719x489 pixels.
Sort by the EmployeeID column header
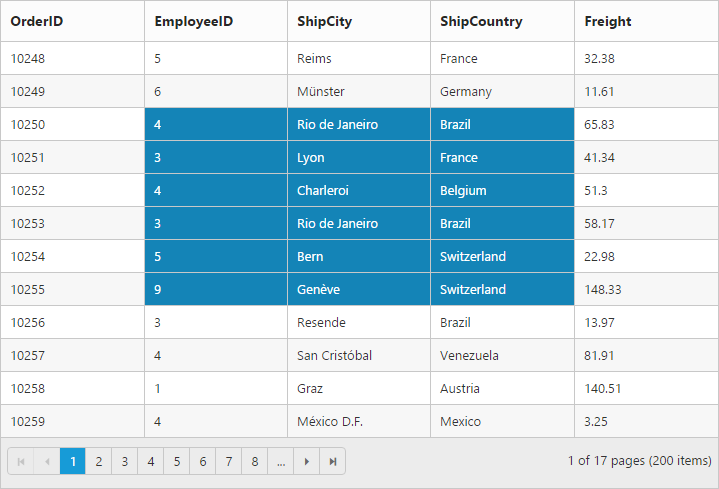click(x=194, y=21)
